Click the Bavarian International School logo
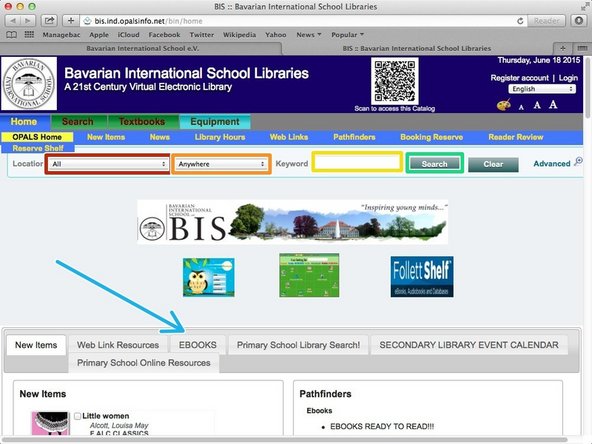Image resolution: width=592 pixels, height=444 pixels. 29,83
